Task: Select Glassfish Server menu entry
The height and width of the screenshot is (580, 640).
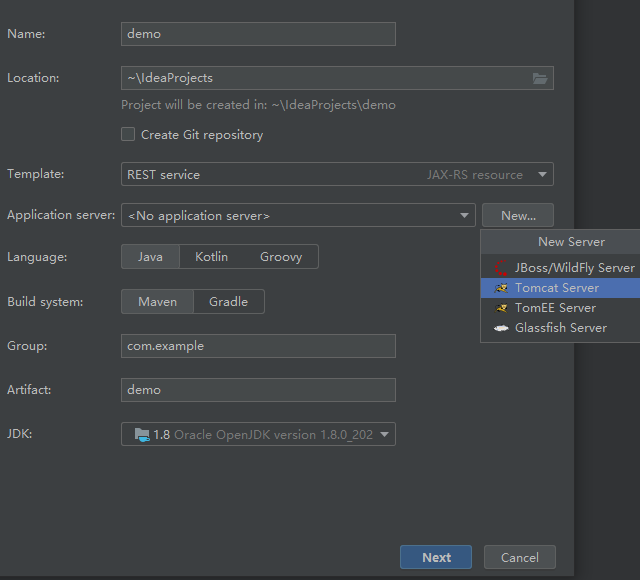Action: (x=560, y=328)
